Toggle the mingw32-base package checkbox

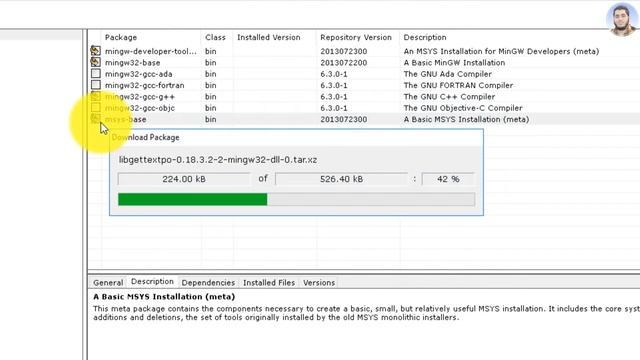tap(96, 62)
